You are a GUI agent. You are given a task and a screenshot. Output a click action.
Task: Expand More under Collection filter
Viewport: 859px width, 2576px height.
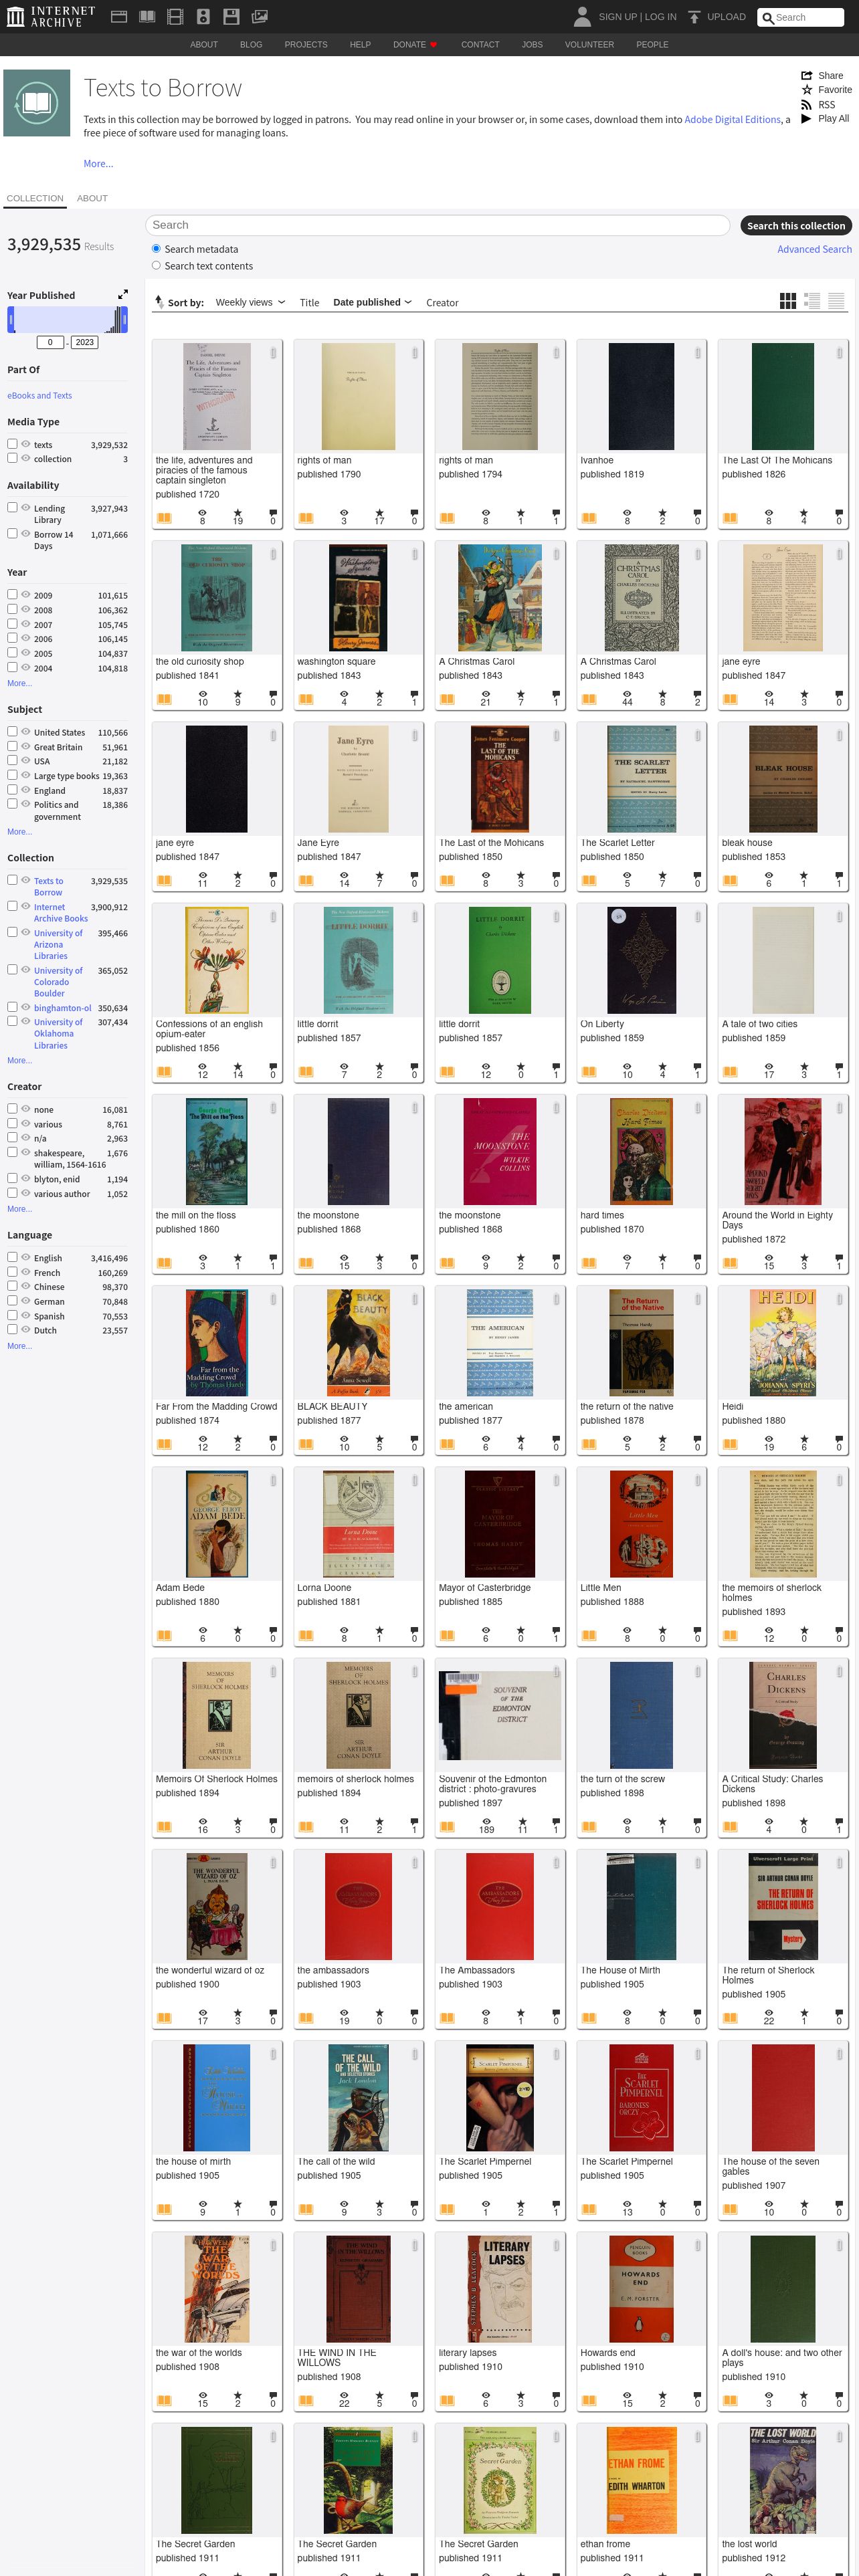tap(19, 1060)
